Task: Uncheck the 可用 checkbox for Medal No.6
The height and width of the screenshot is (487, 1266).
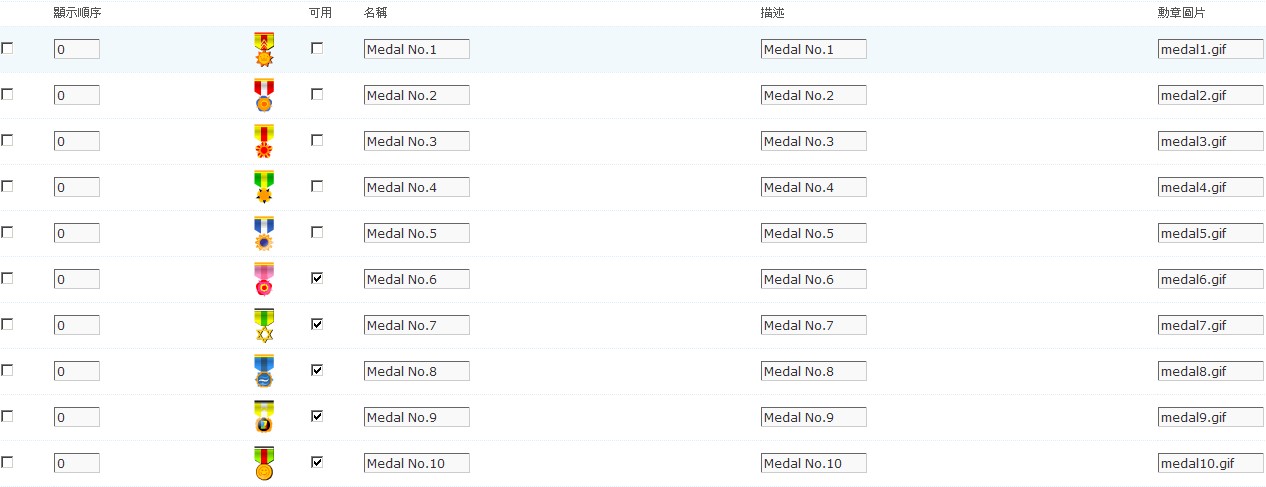Action: 317,278
